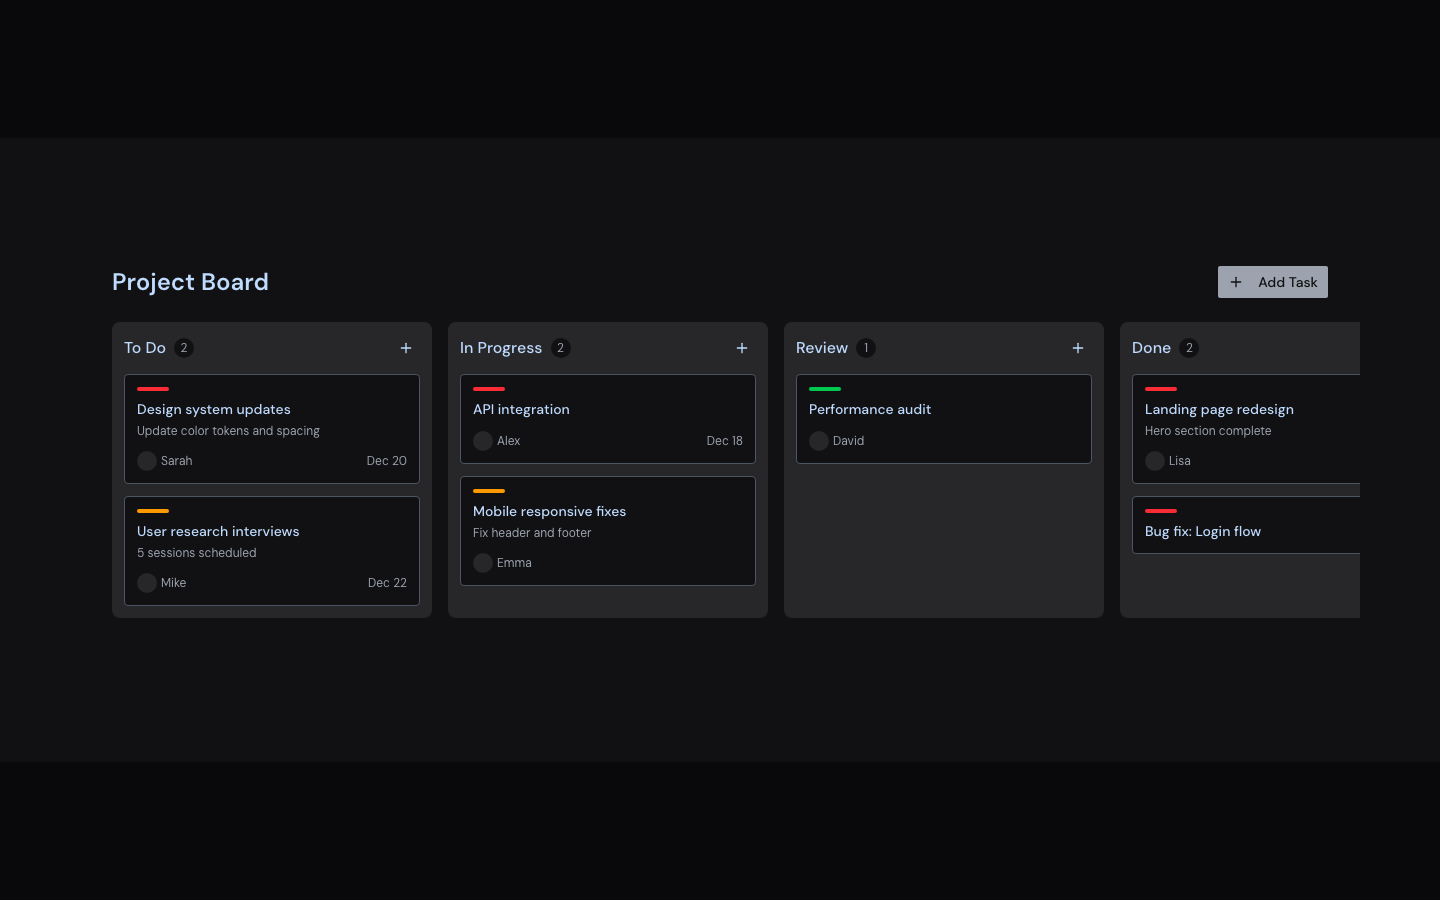Click Mike's avatar on User research interviews
The image size is (1440, 900).
147,583
